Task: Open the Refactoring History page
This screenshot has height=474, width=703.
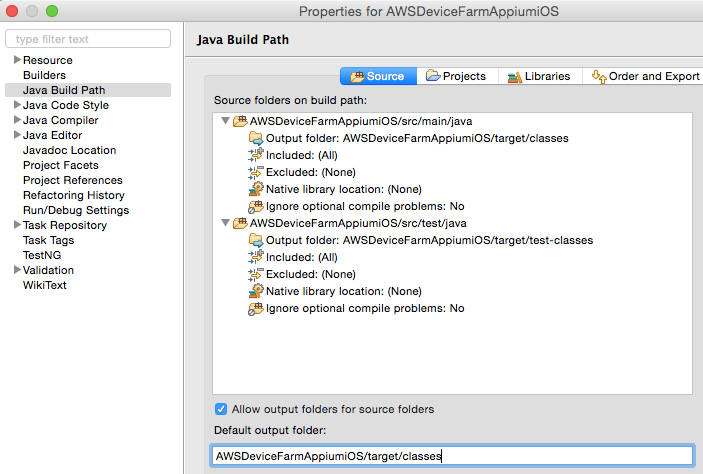Action: pyautogui.click(x=74, y=195)
